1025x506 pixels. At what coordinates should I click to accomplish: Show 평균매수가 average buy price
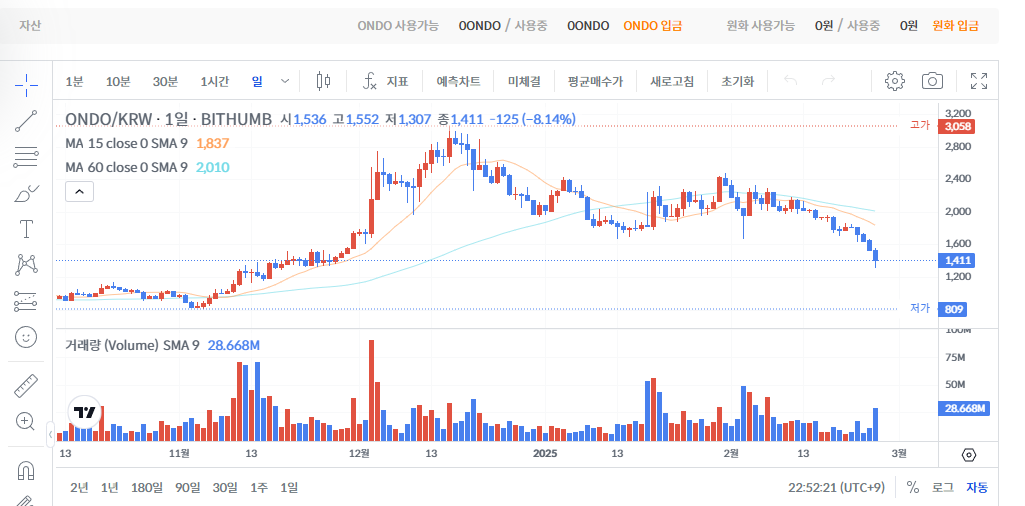(595, 82)
